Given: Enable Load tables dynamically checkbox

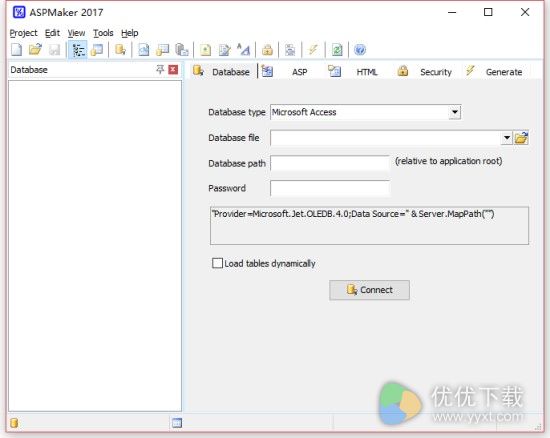Looking at the screenshot, I should (x=217, y=263).
